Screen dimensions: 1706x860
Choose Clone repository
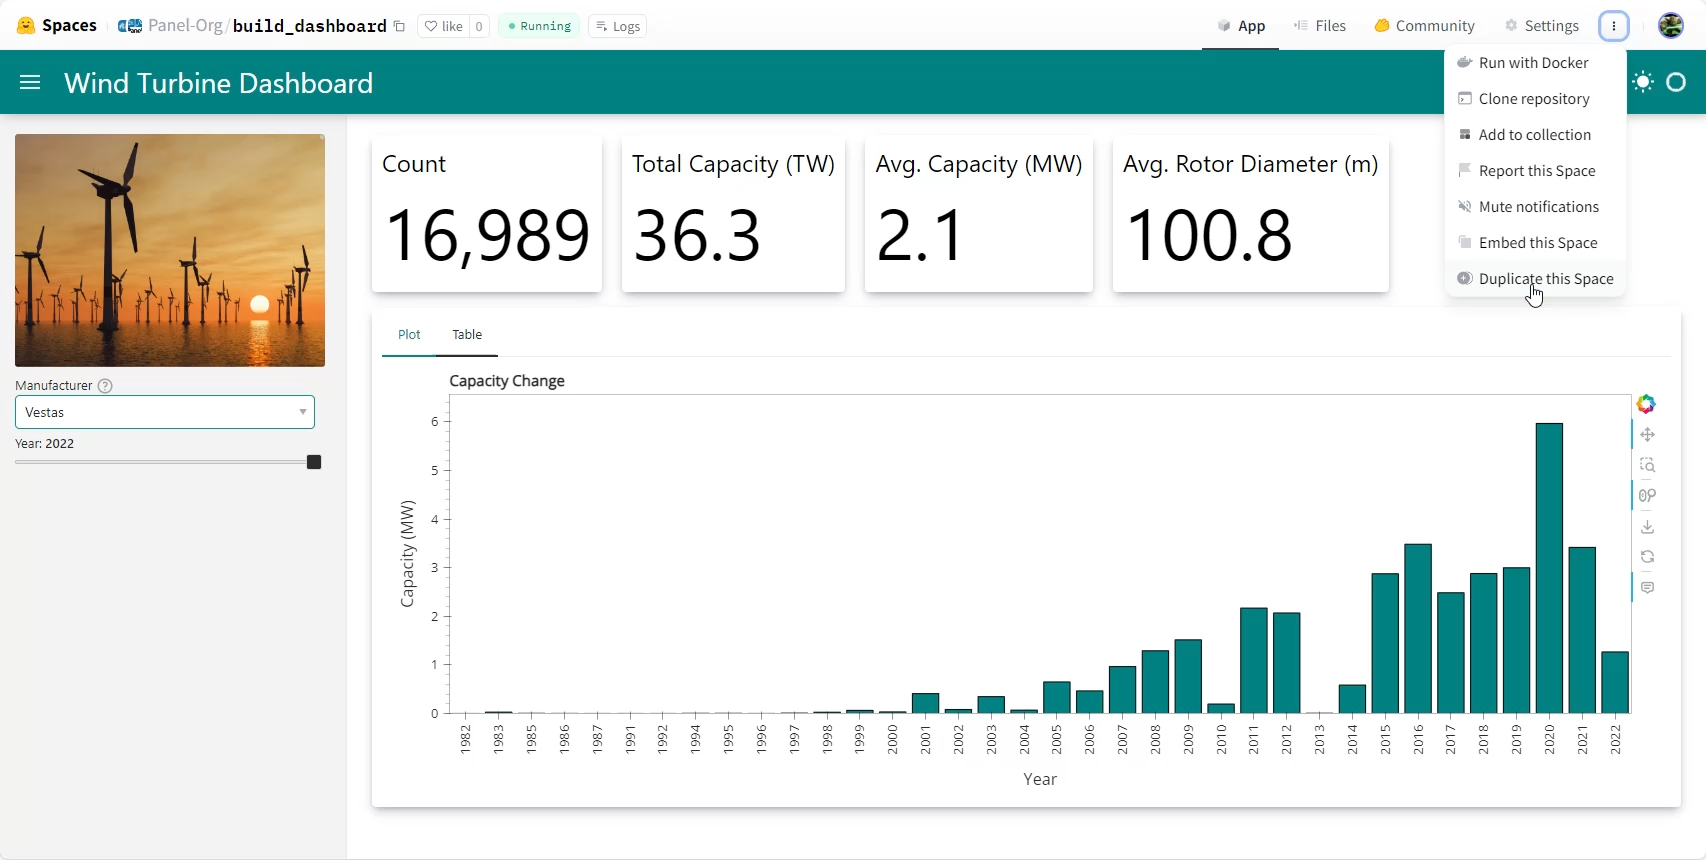coord(1535,99)
